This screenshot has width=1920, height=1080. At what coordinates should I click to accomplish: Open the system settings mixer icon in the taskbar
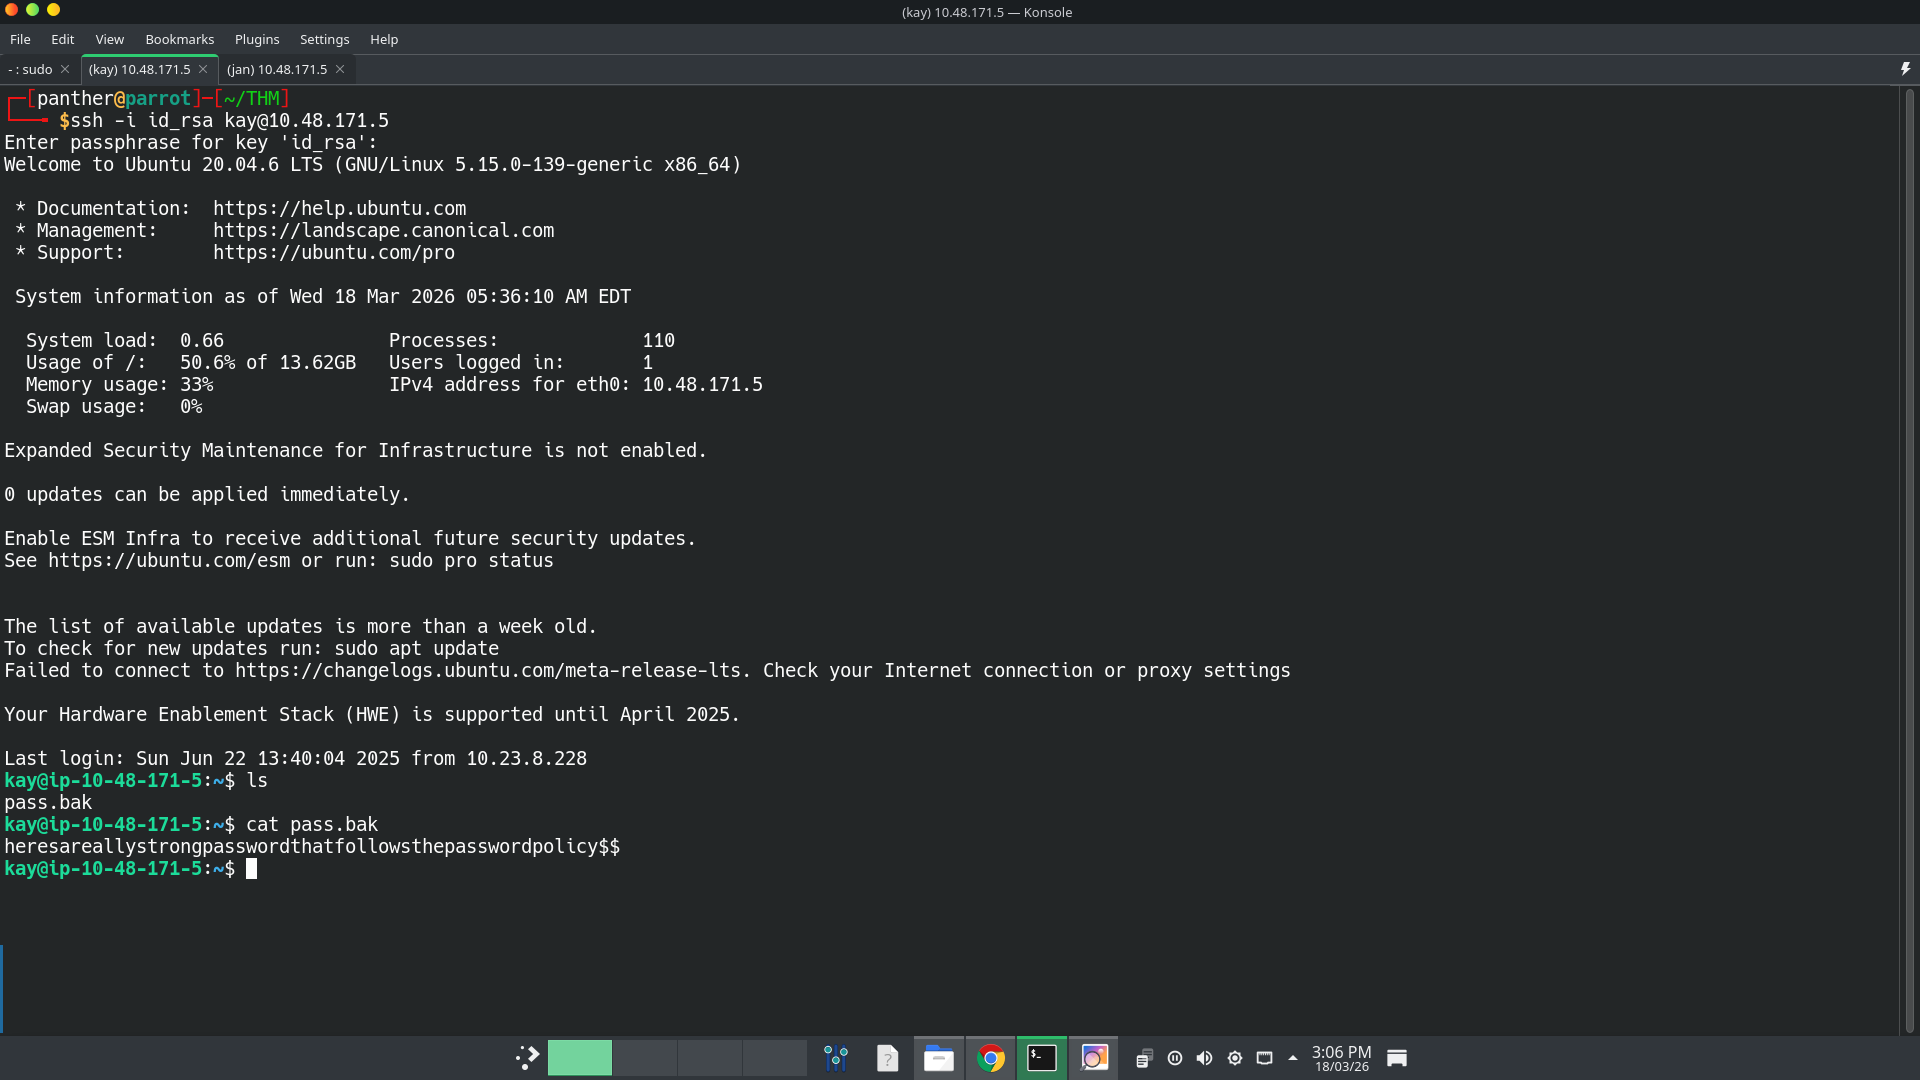click(x=836, y=1058)
